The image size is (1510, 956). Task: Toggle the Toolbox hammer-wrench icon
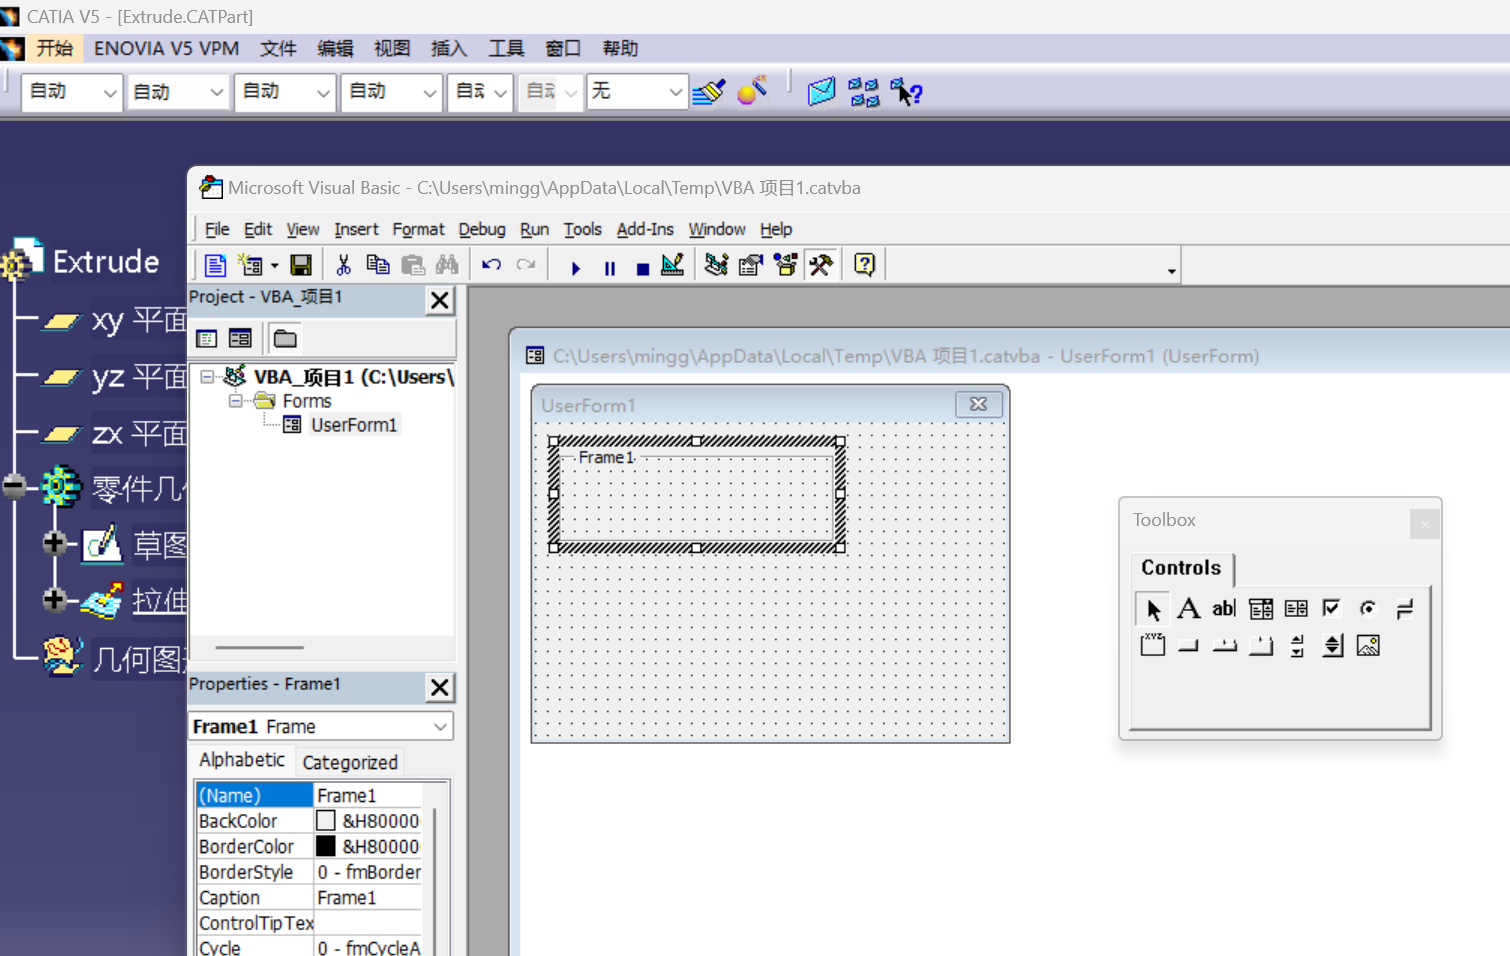click(821, 265)
